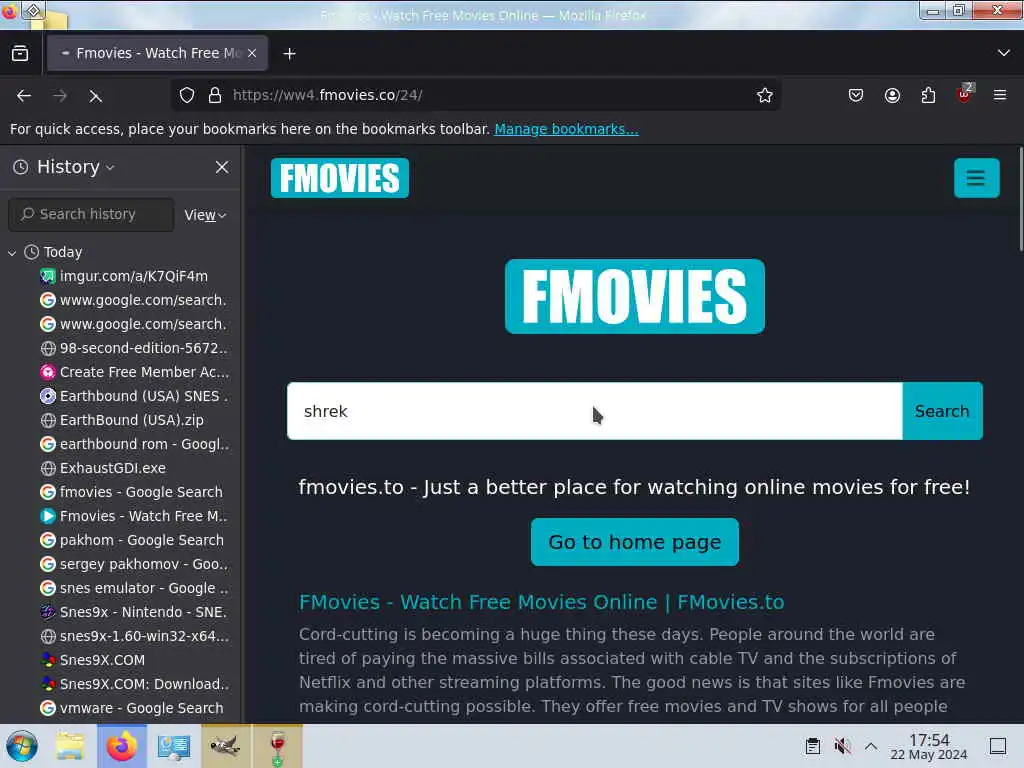
Task: Click the large FMOVIES center logo
Action: [635, 296]
